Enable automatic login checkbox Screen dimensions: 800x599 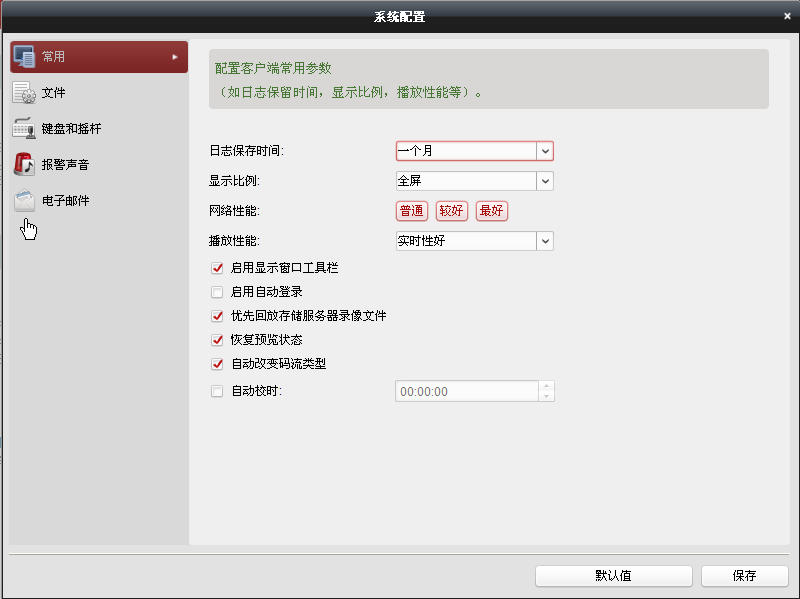pos(217,292)
